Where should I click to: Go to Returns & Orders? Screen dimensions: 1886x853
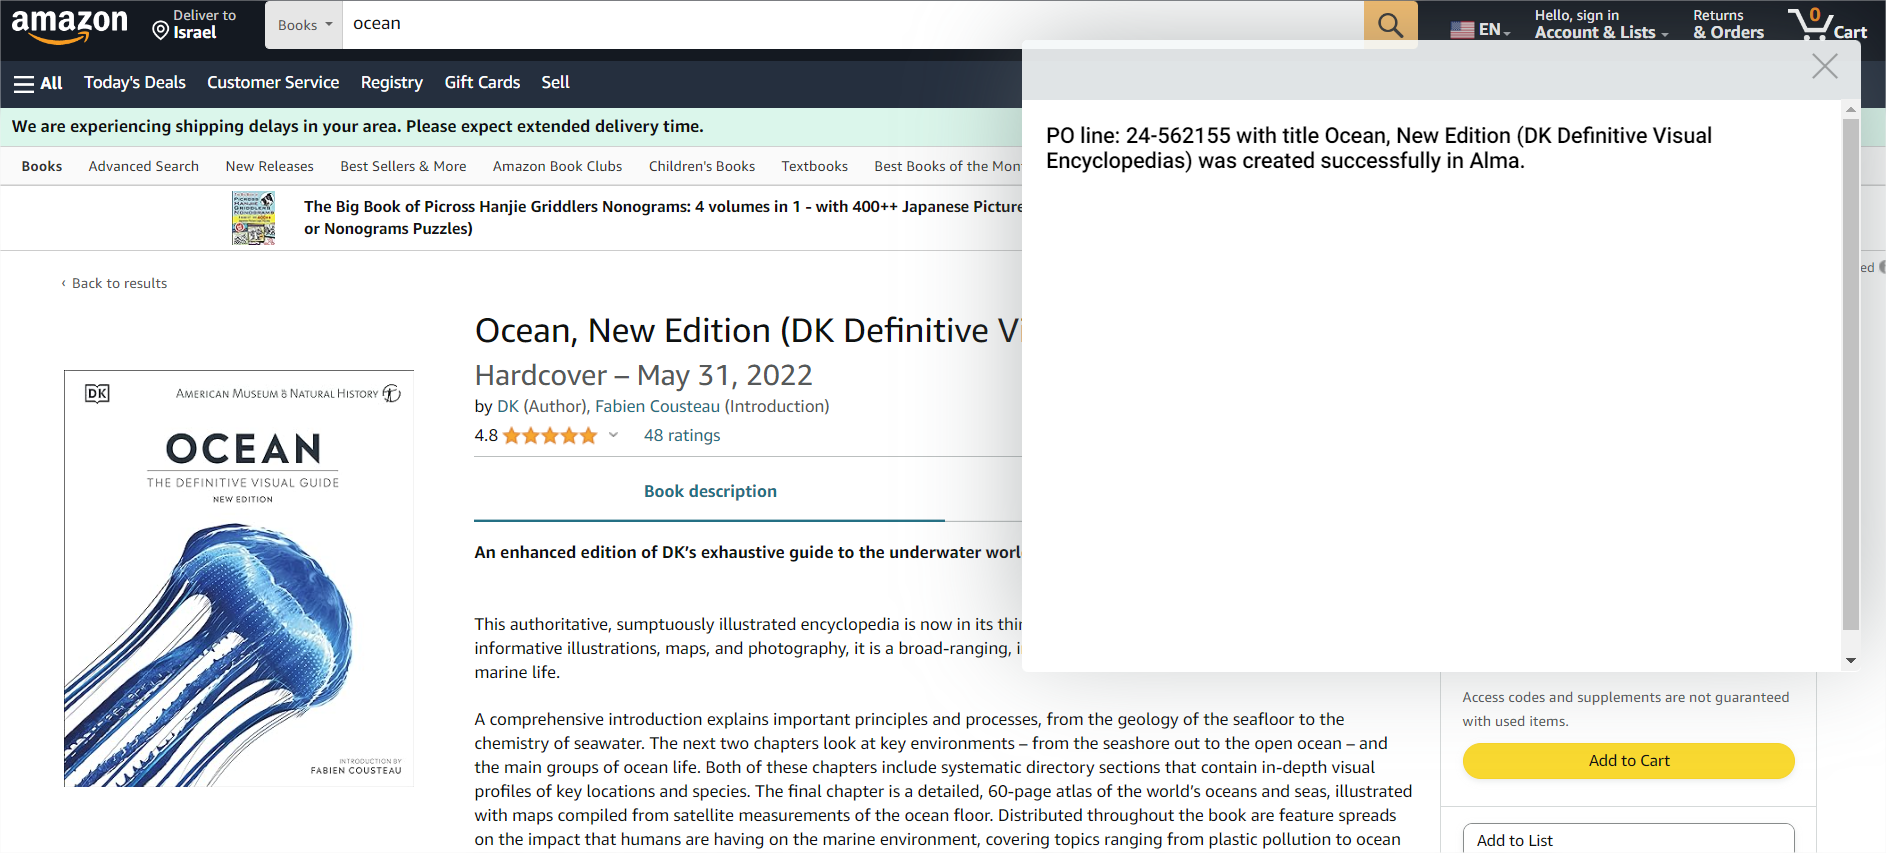1728,24
